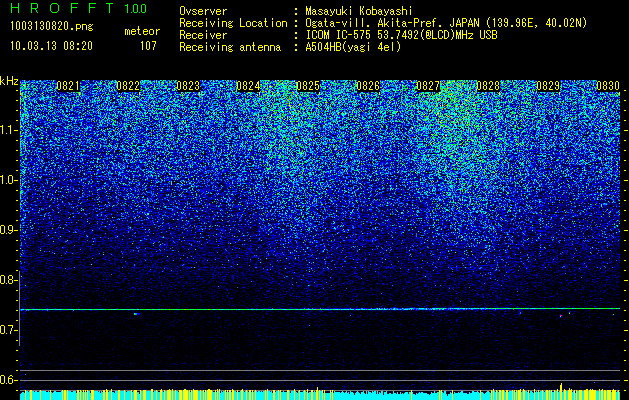This screenshot has height=400, width=629.
Task: Click observer name Masayuki Kobayashi
Action: pyautogui.click(x=359, y=12)
